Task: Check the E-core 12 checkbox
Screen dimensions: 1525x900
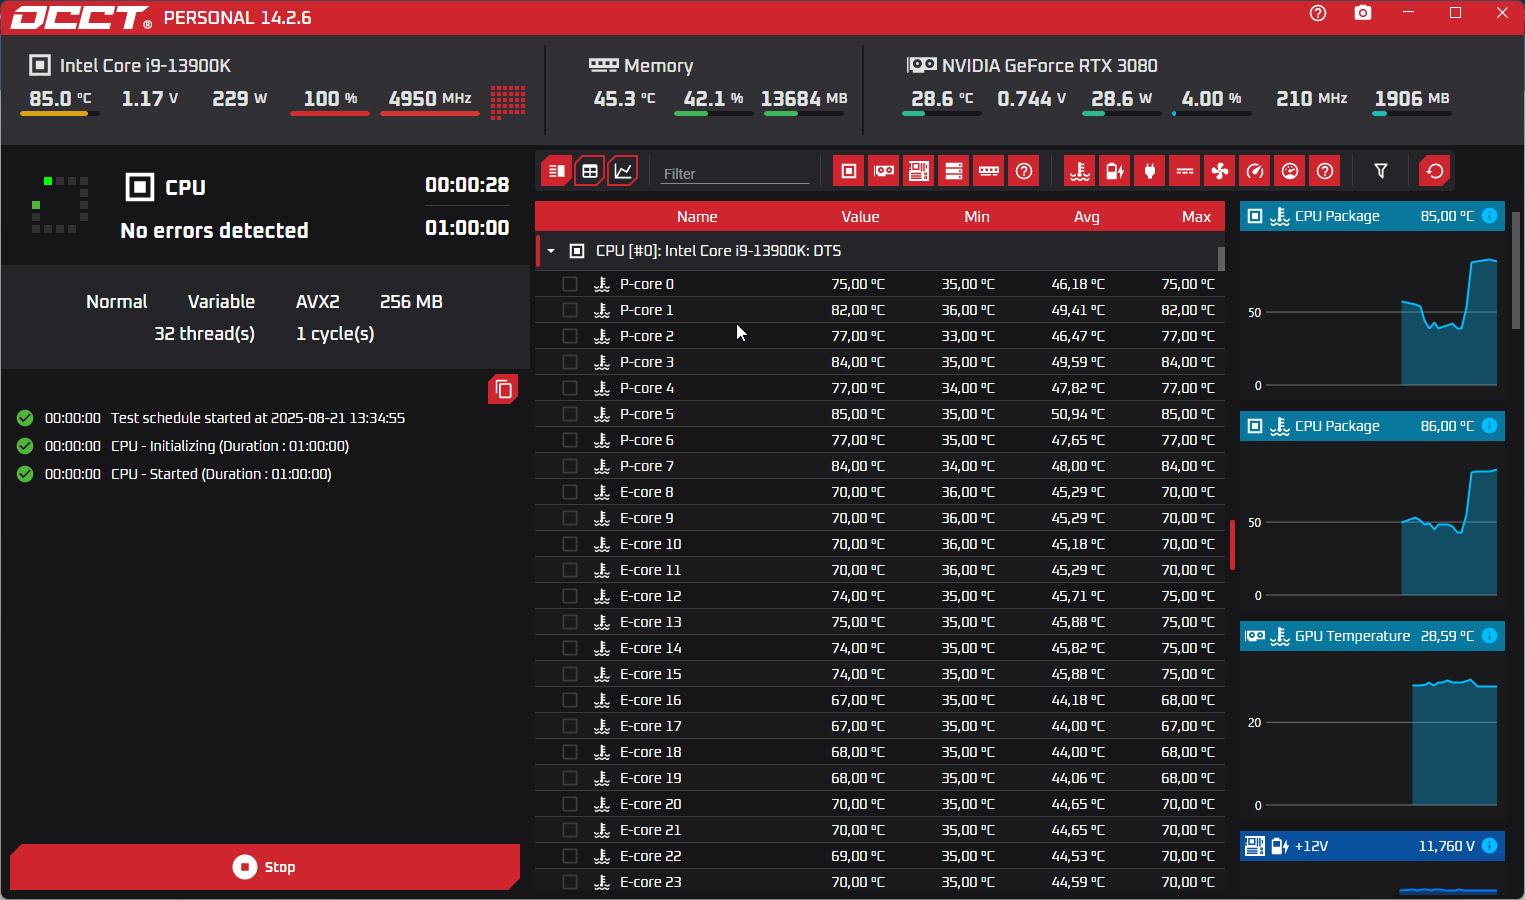Action: (570, 596)
